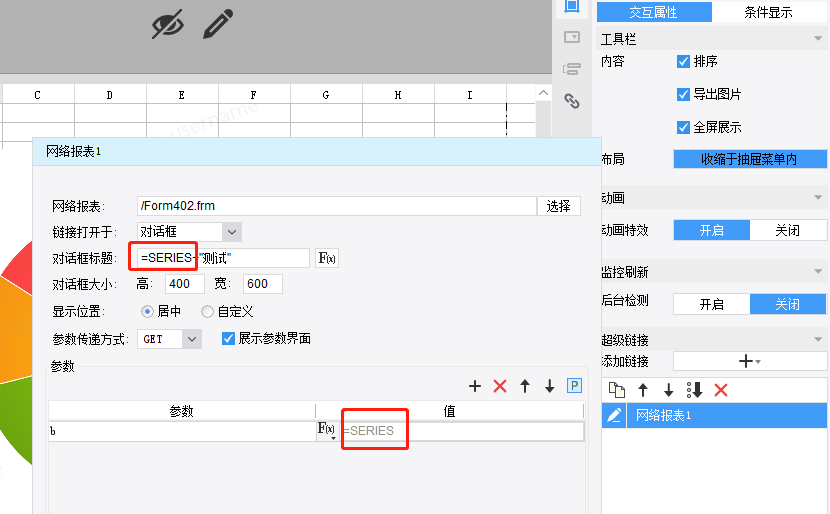The width and height of the screenshot is (830, 514).
Task: Collapse the 工具栏 section
Action: coord(818,39)
